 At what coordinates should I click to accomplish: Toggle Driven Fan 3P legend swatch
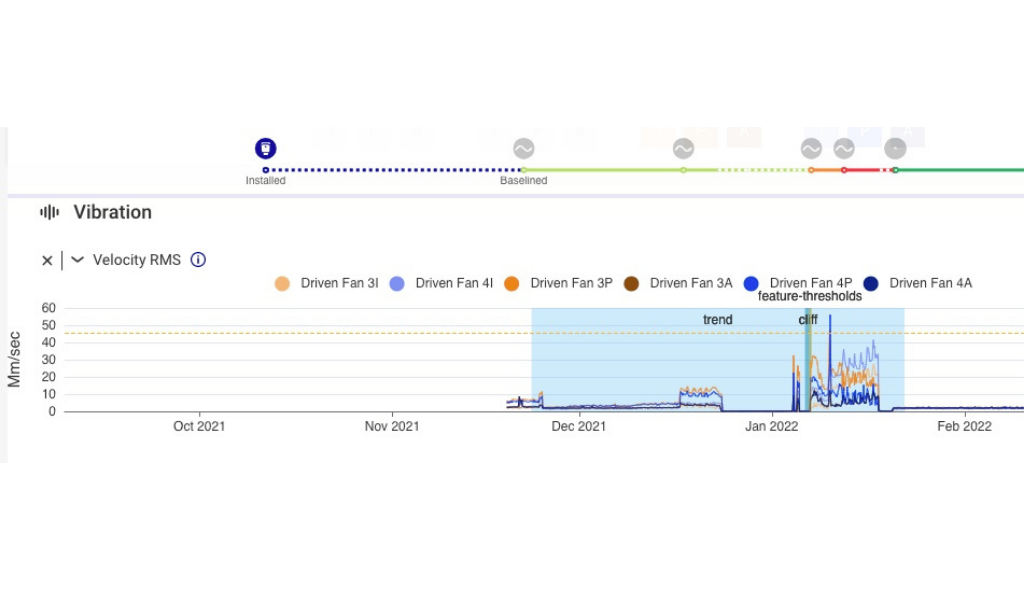pyautogui.click(x=512, y=284)
